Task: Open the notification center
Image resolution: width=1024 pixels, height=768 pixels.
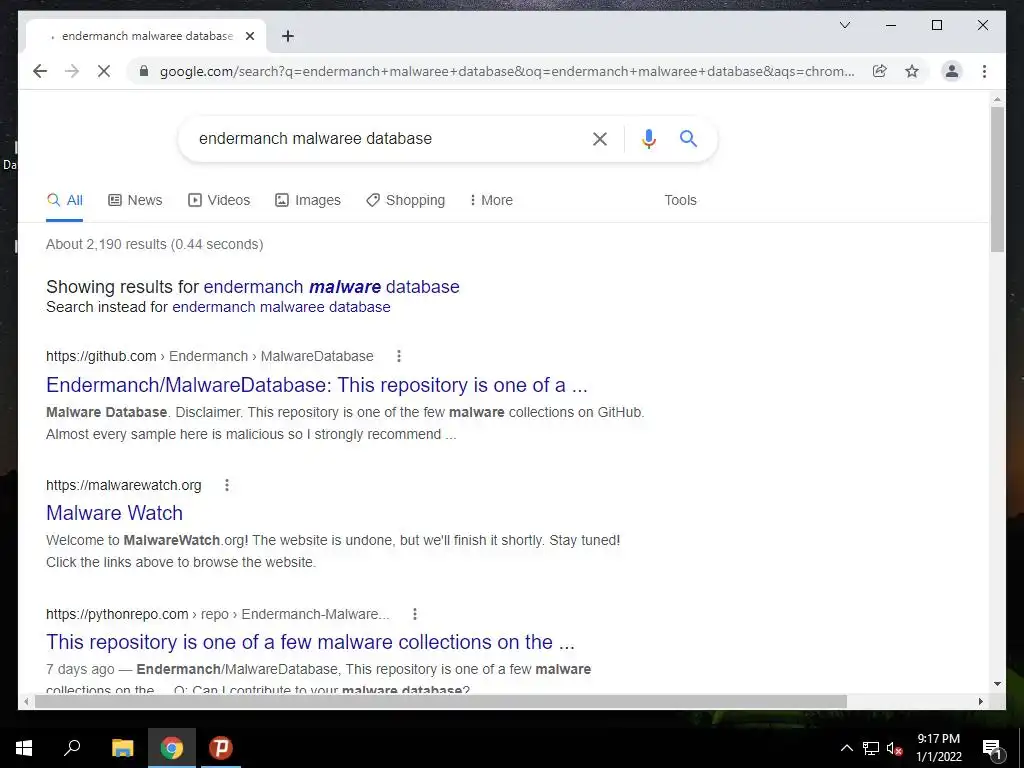Action: pos(992,748)
